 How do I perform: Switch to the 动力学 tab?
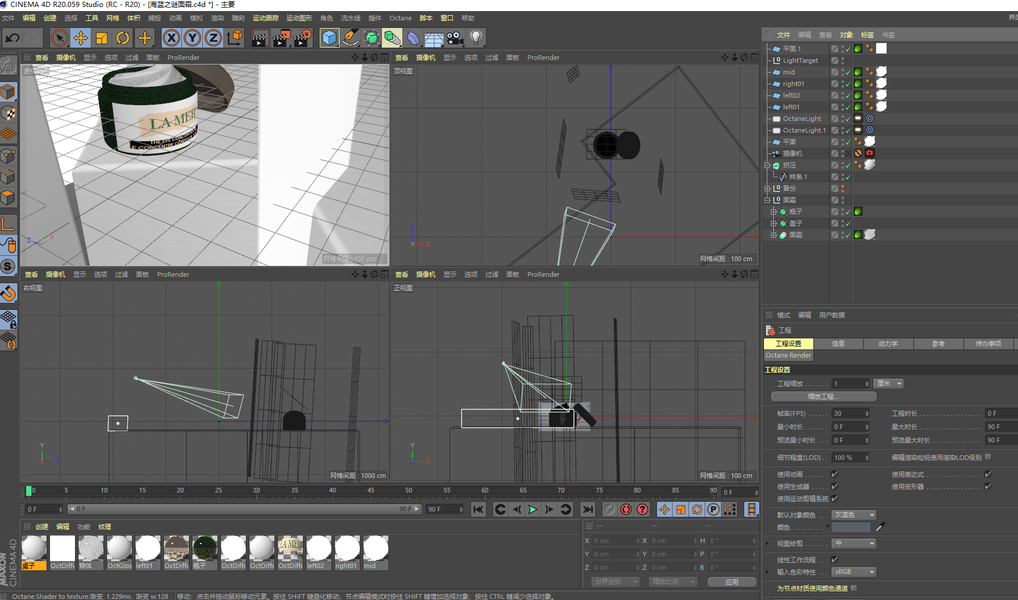pyautogui.click(x=888, y=344)
